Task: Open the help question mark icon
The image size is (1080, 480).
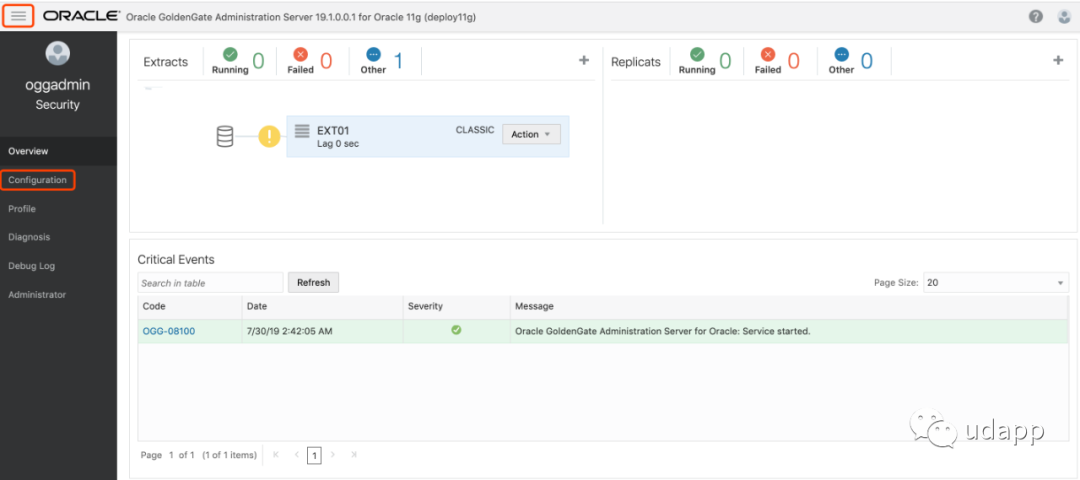Action: pyautogui.click(x=1035, y=17)
